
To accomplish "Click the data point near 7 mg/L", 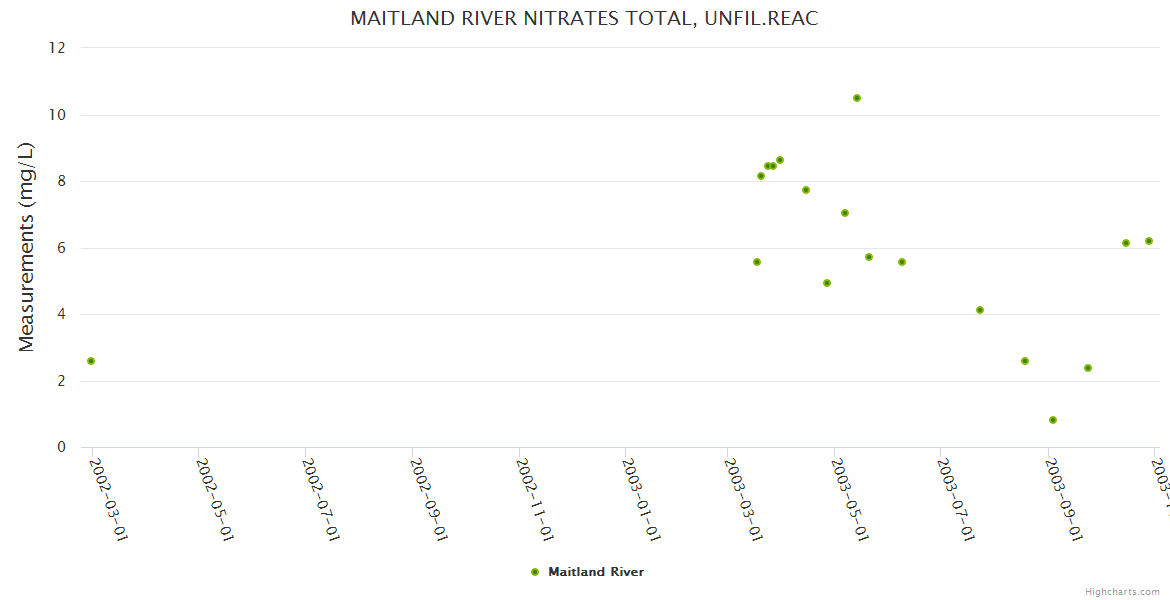I will tap(845, 213).
